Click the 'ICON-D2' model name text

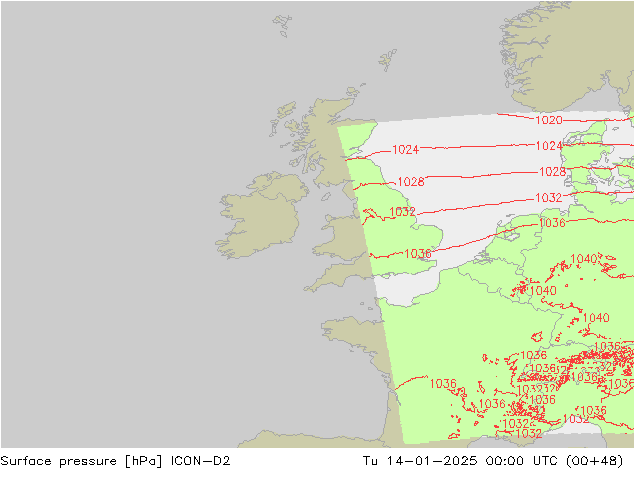pyautogui.click(x=201, y=461)
